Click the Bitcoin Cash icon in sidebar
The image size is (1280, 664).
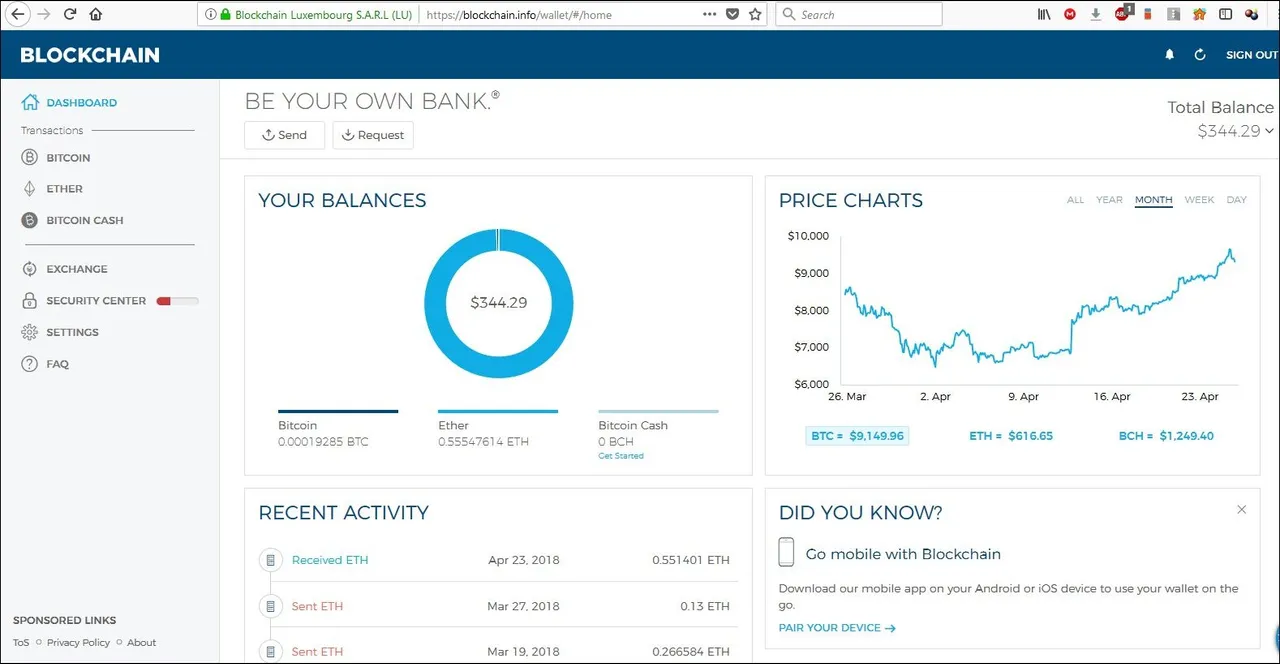point(29,220)
